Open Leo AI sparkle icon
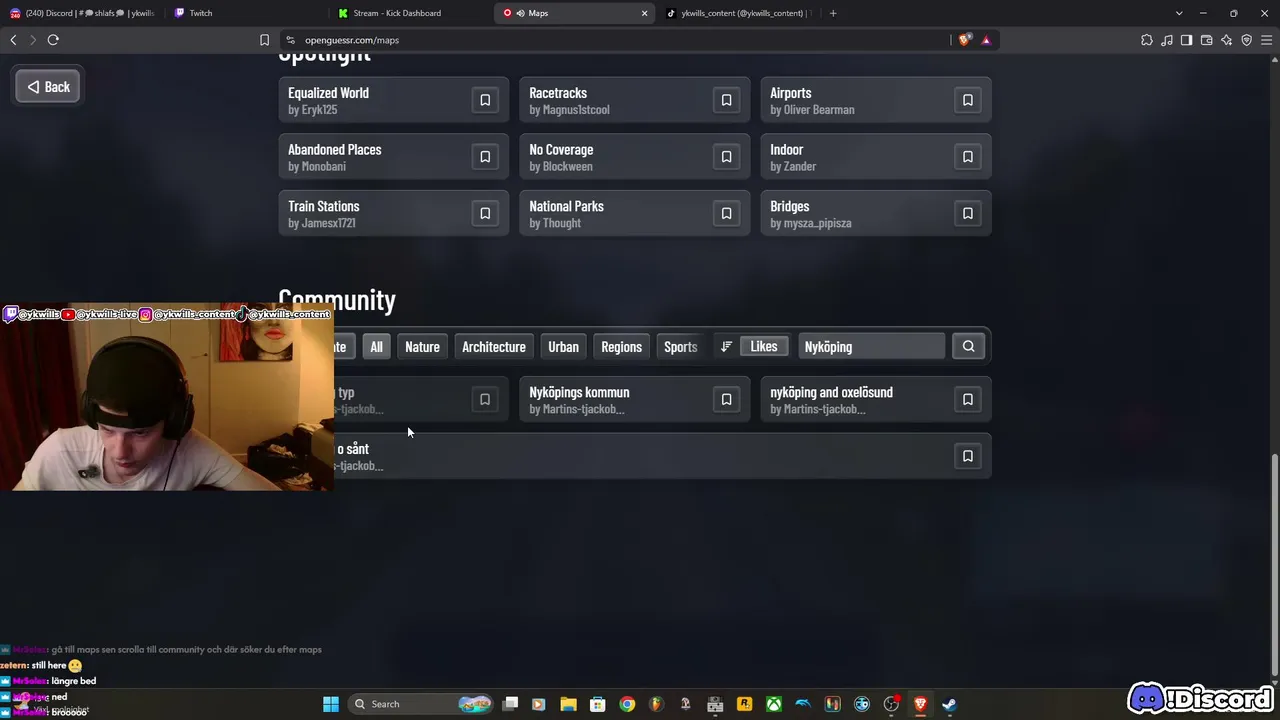Screen dimensions: 1280x720 coord(1226,40)
